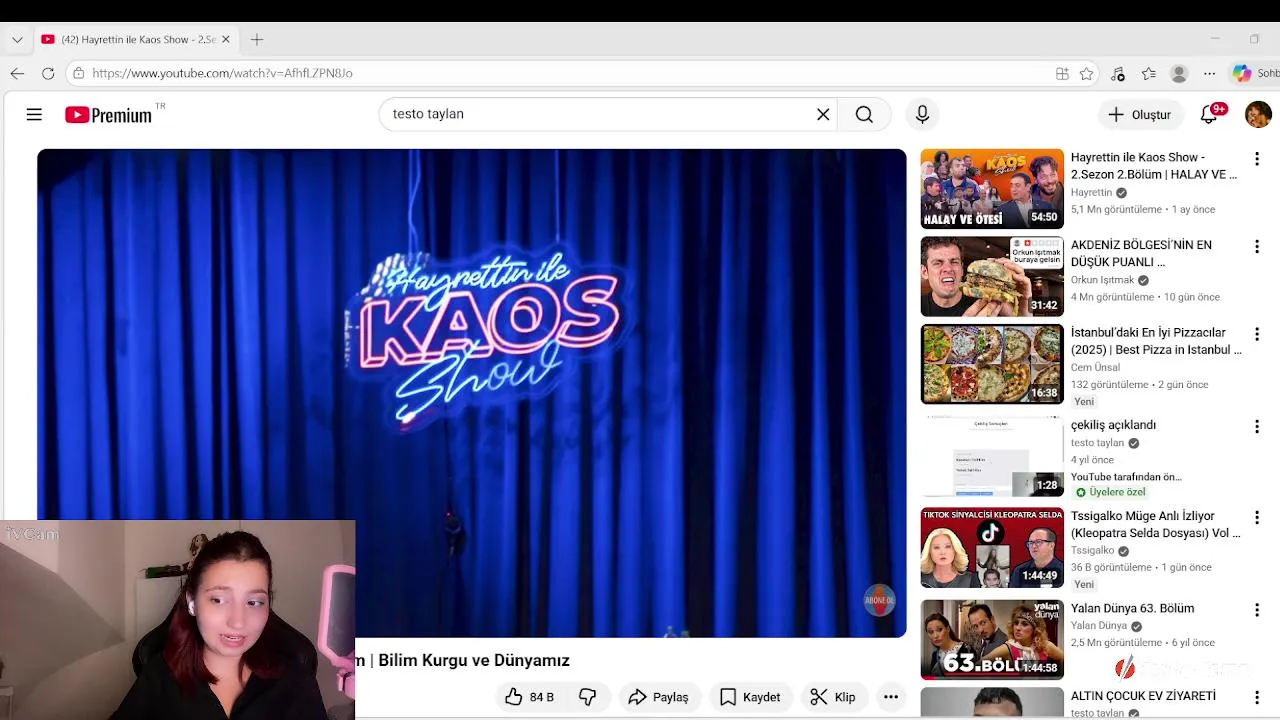The image size is (1280, 720).
Task: Open the YouTube hamburger guide menu
Action: [x=34, y=114]
